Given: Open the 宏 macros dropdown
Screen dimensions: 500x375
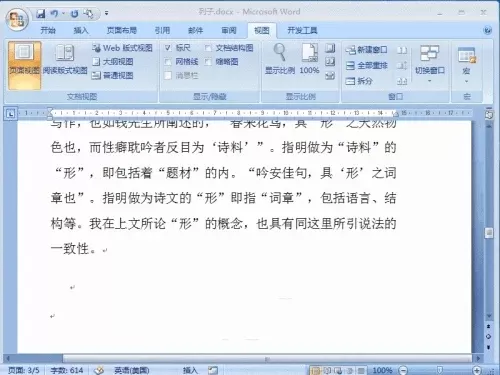Looking at the screenshot, I should [466, 64].
